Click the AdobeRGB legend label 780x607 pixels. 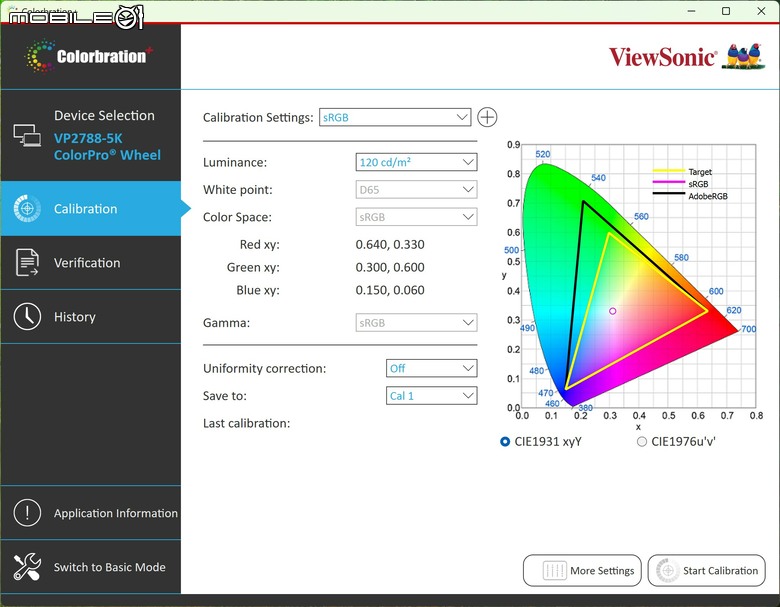click(708, 196)
